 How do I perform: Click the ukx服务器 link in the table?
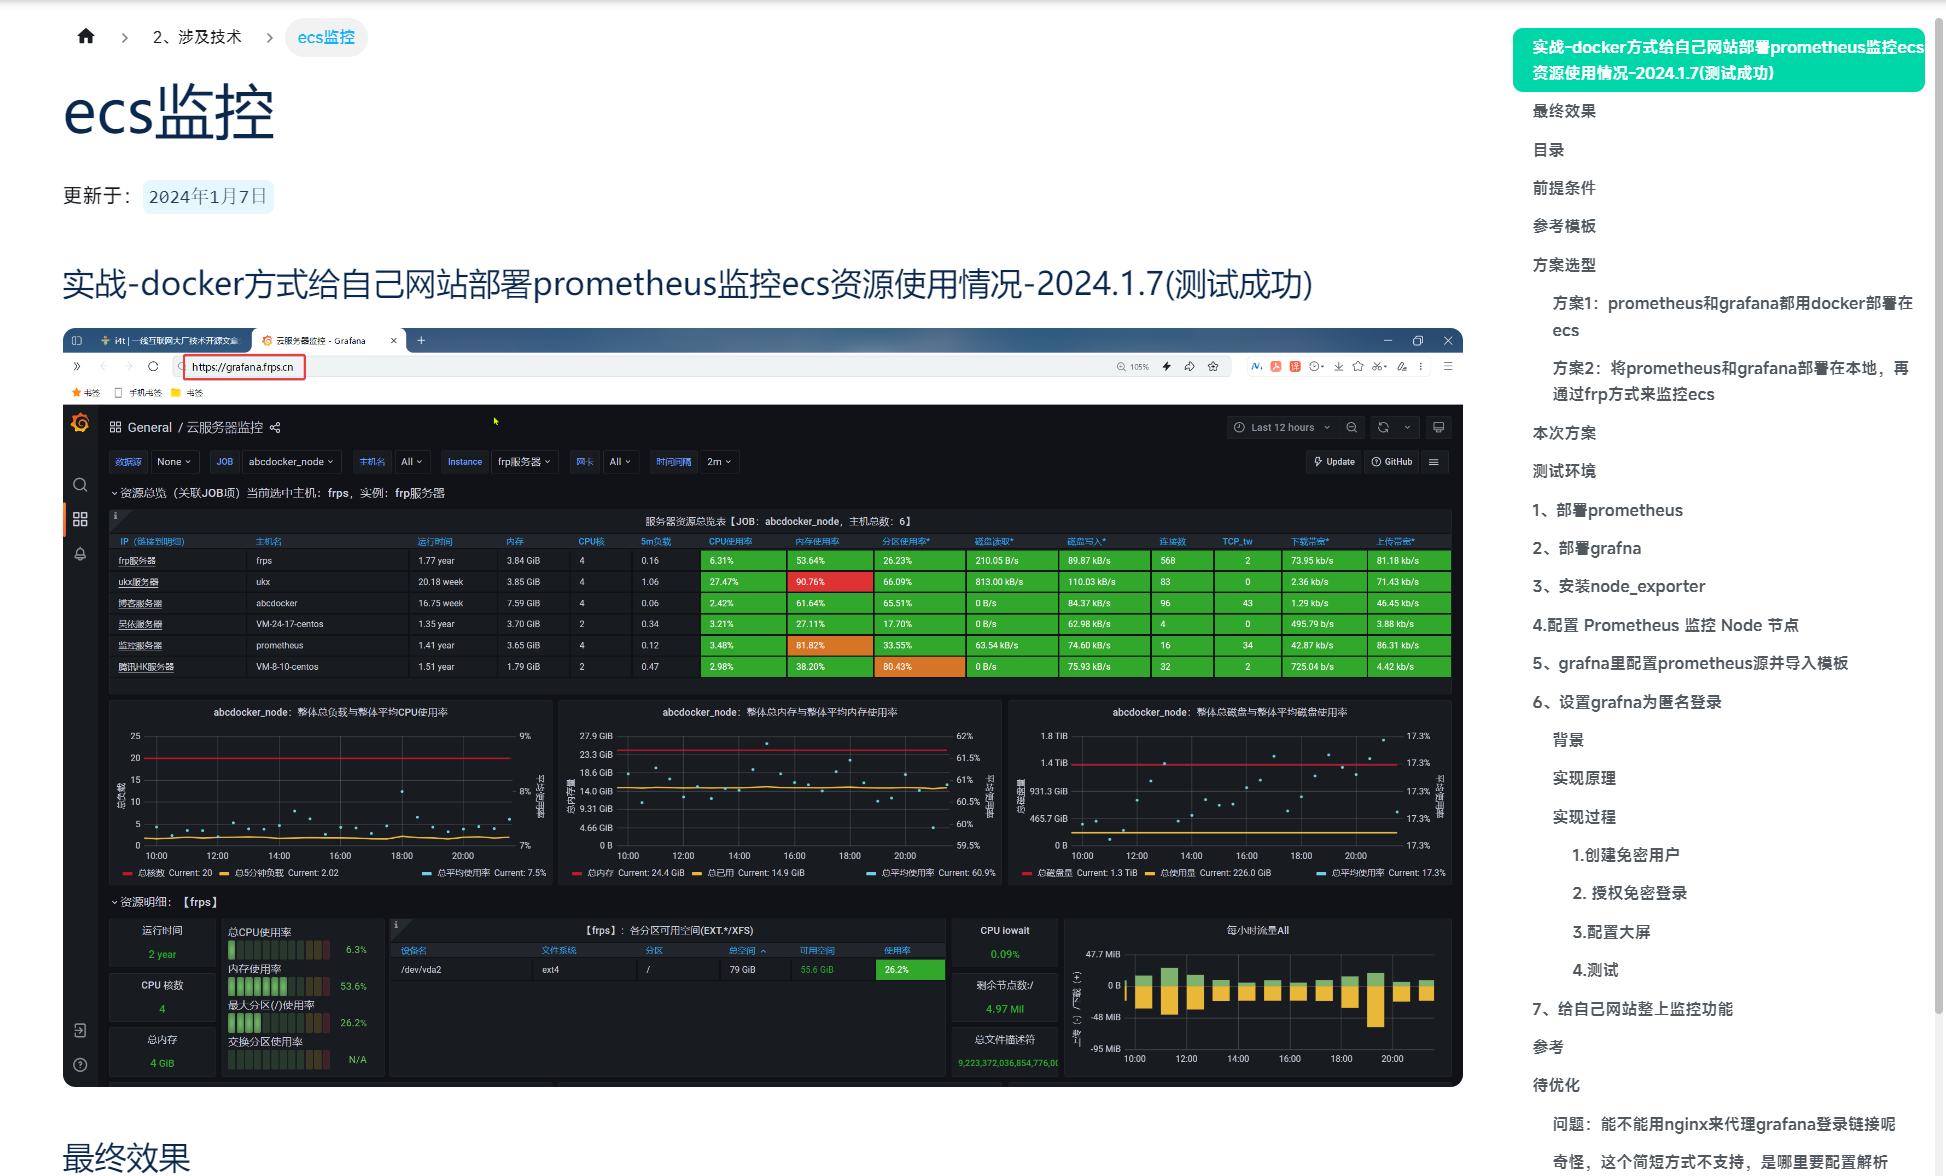(x=138, y=582)
